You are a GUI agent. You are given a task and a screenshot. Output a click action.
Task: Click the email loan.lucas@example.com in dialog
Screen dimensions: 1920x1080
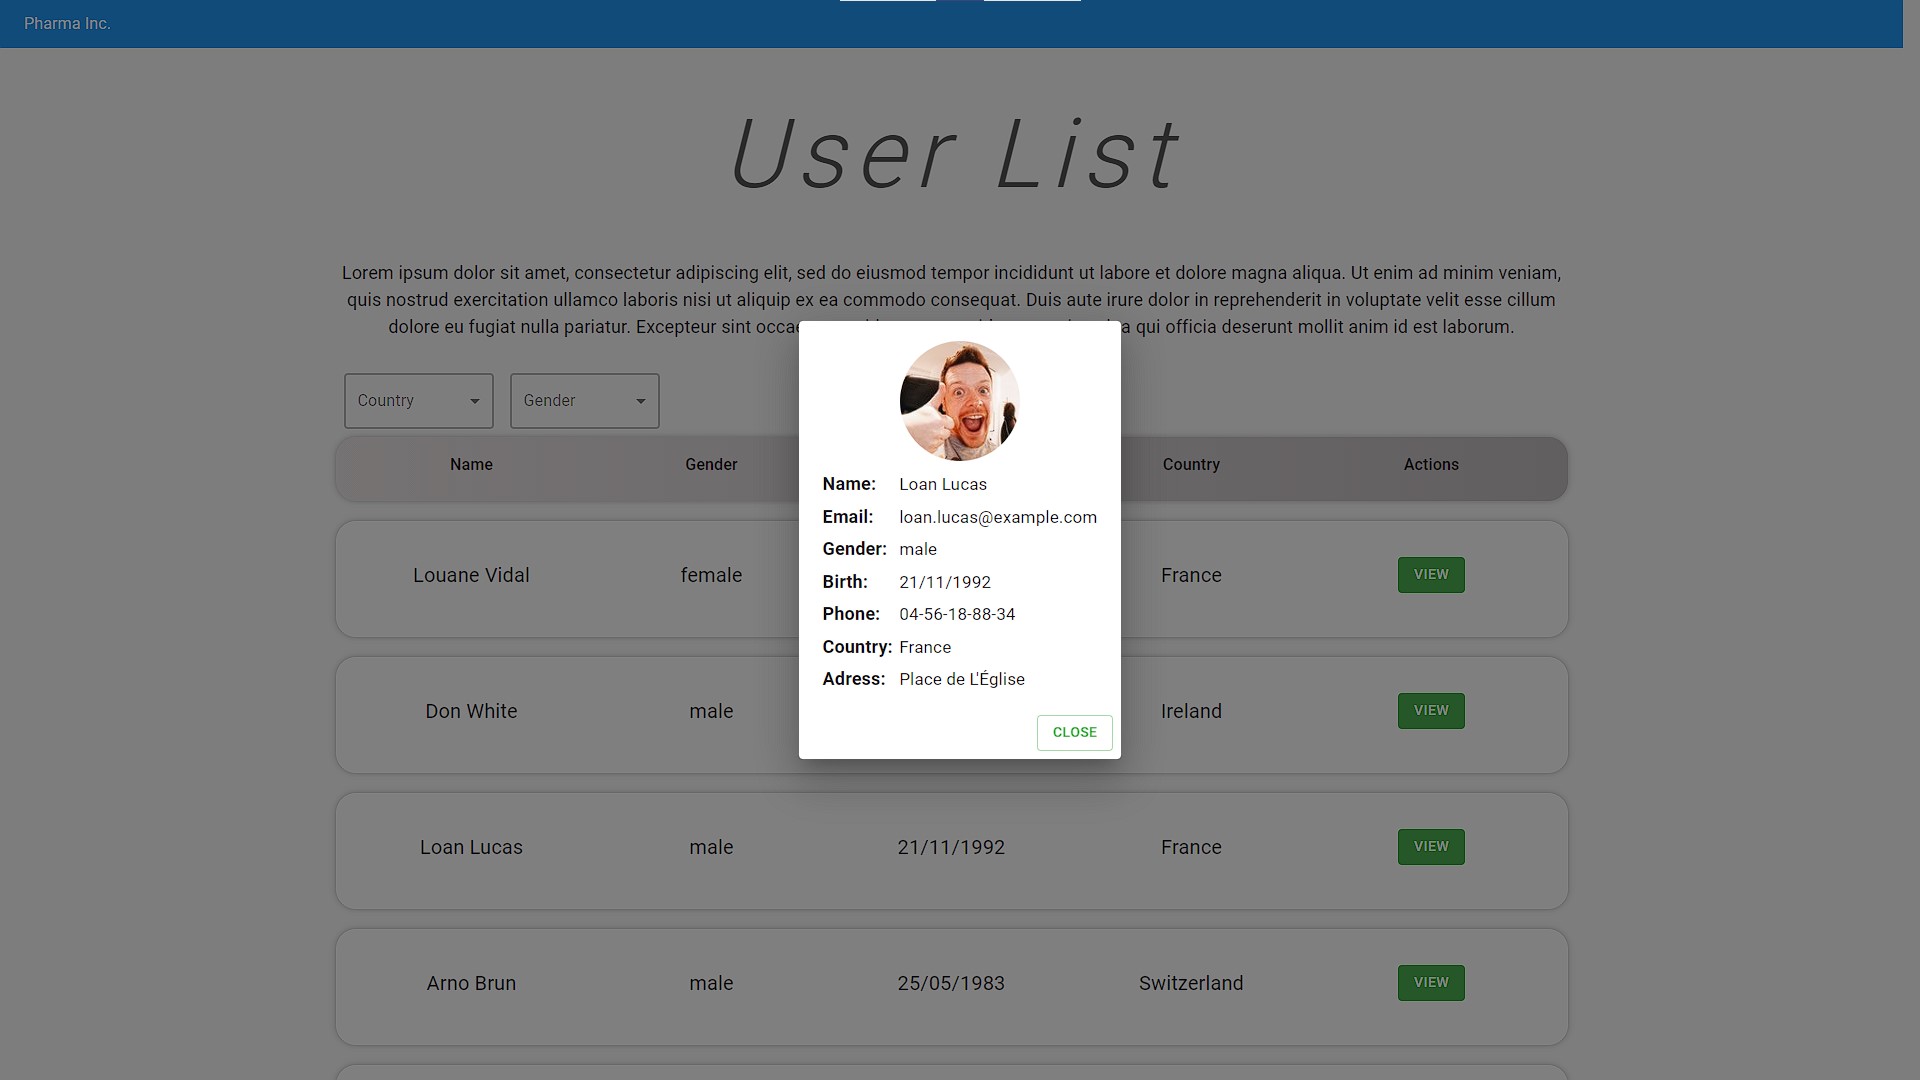click(x=997, y=517)
